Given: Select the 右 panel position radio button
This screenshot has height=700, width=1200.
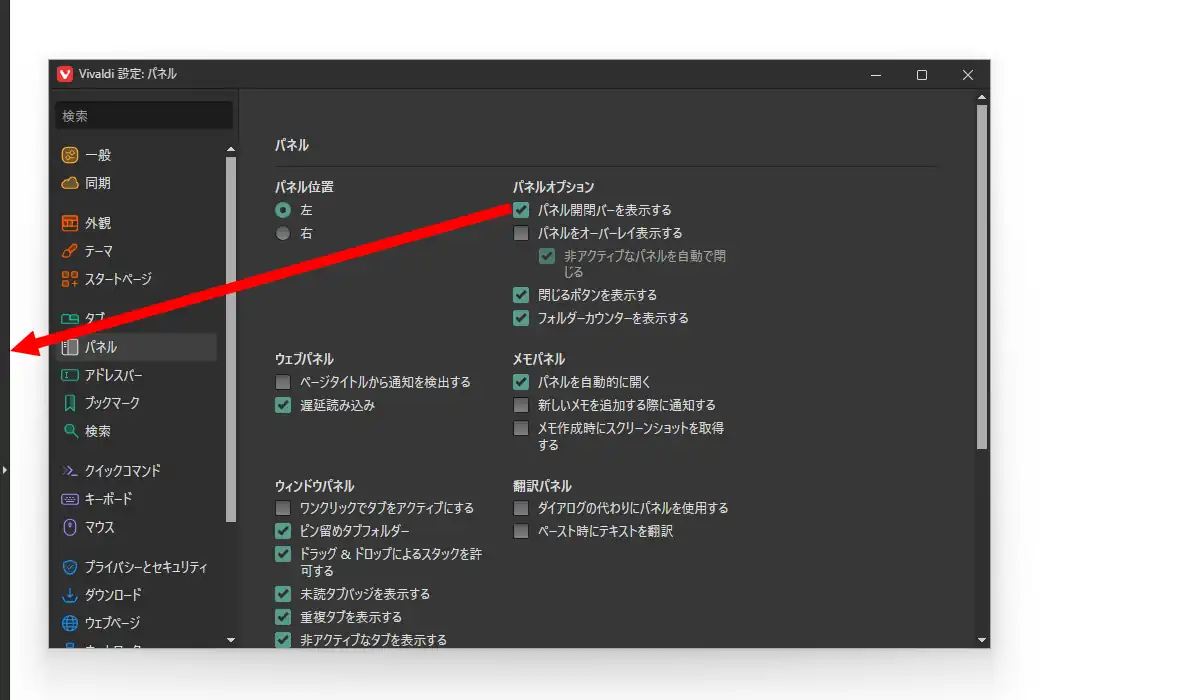Looking at the screenshot, I should pos(283,233).
